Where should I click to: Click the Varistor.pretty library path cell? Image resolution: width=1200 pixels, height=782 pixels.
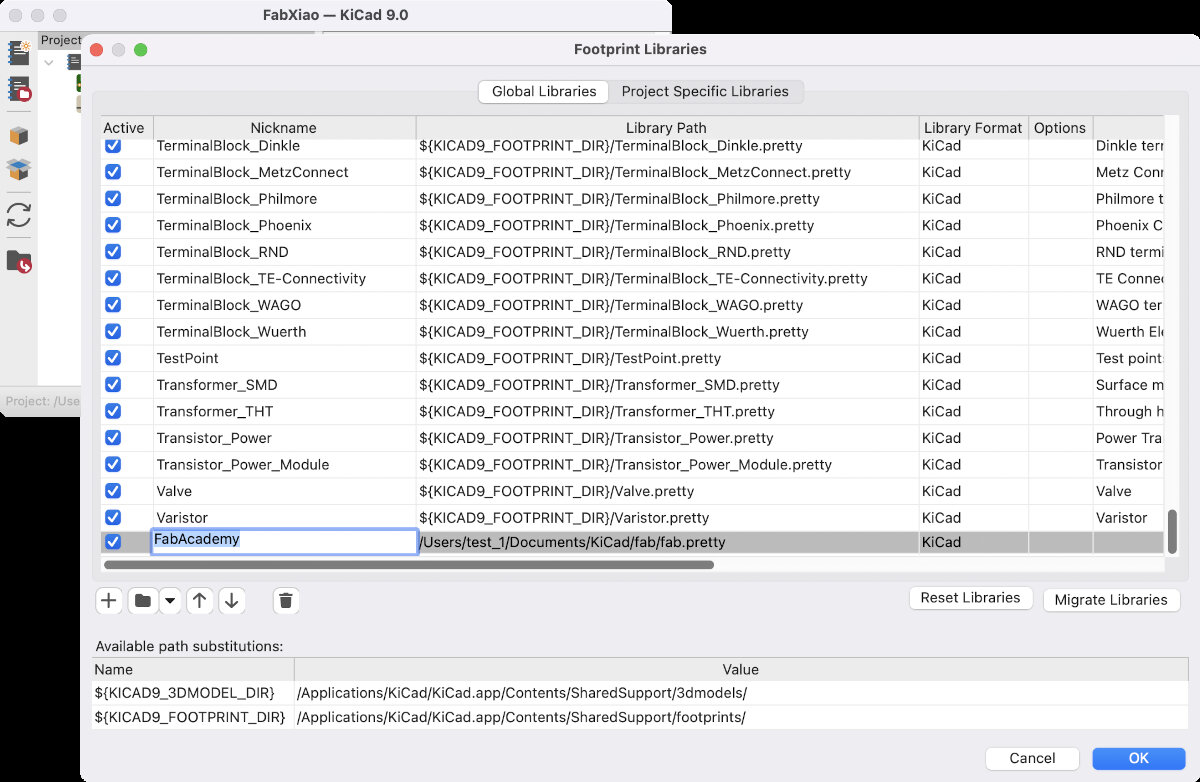668,518
